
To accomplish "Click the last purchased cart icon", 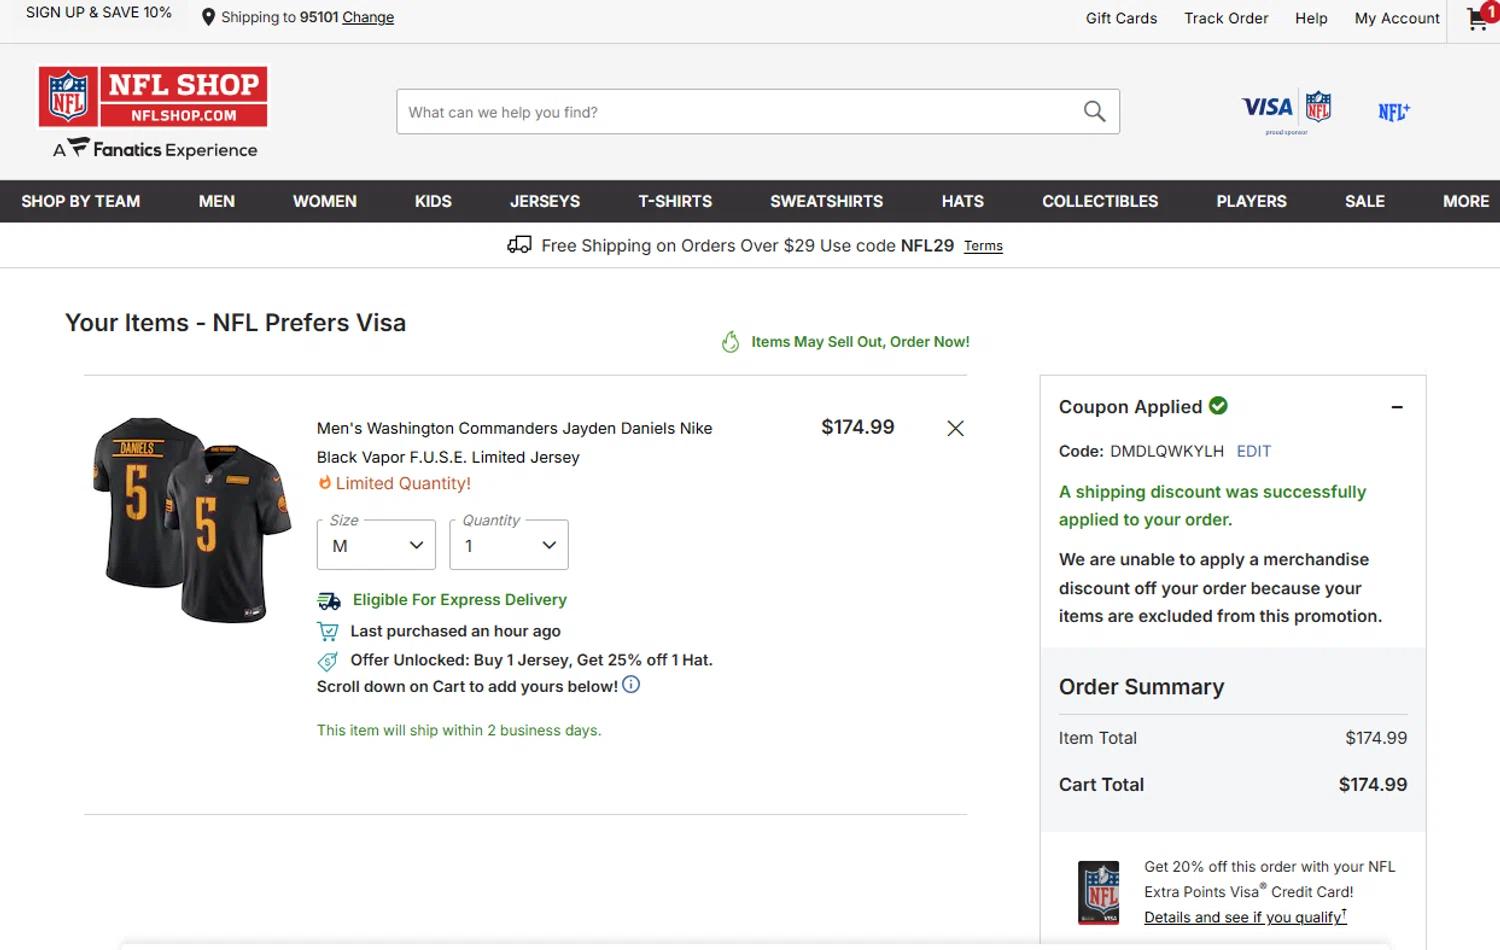I will (x=327, y=631).
